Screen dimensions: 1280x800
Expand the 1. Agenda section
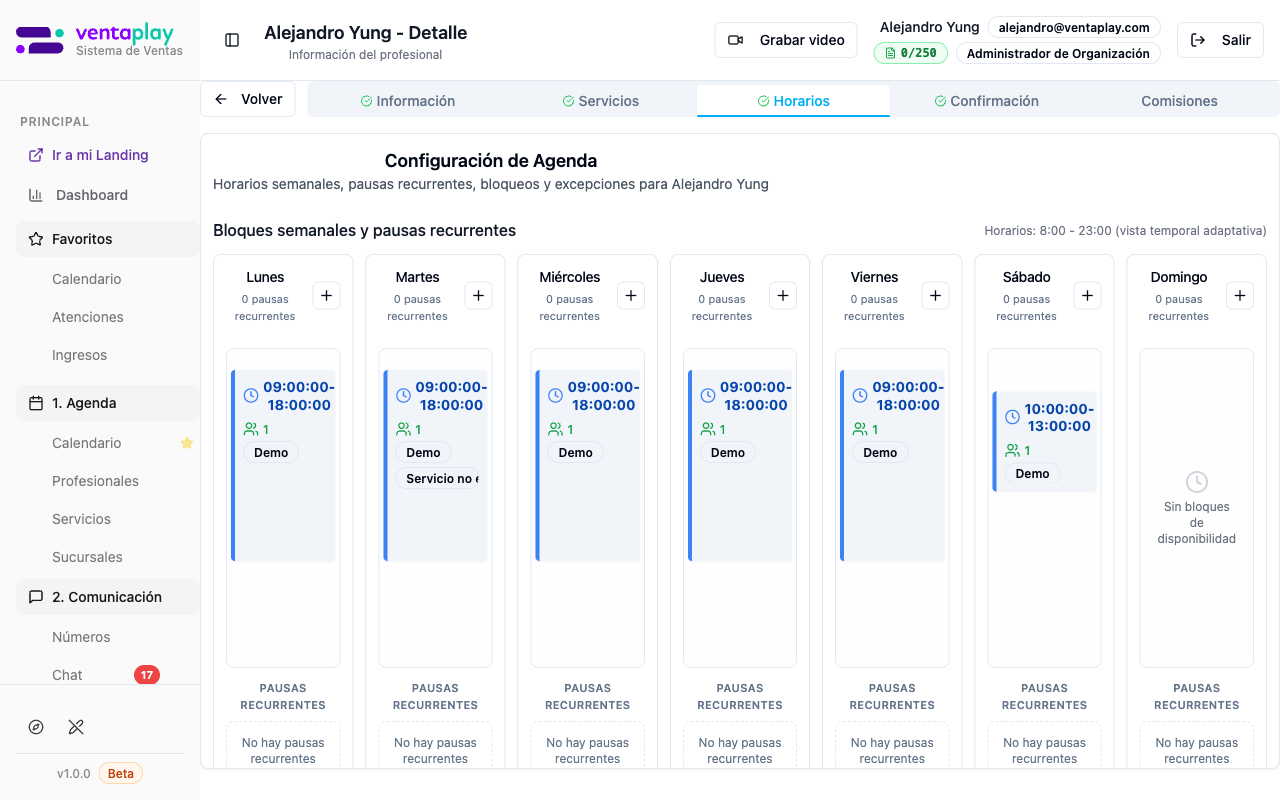pos(107,403)
